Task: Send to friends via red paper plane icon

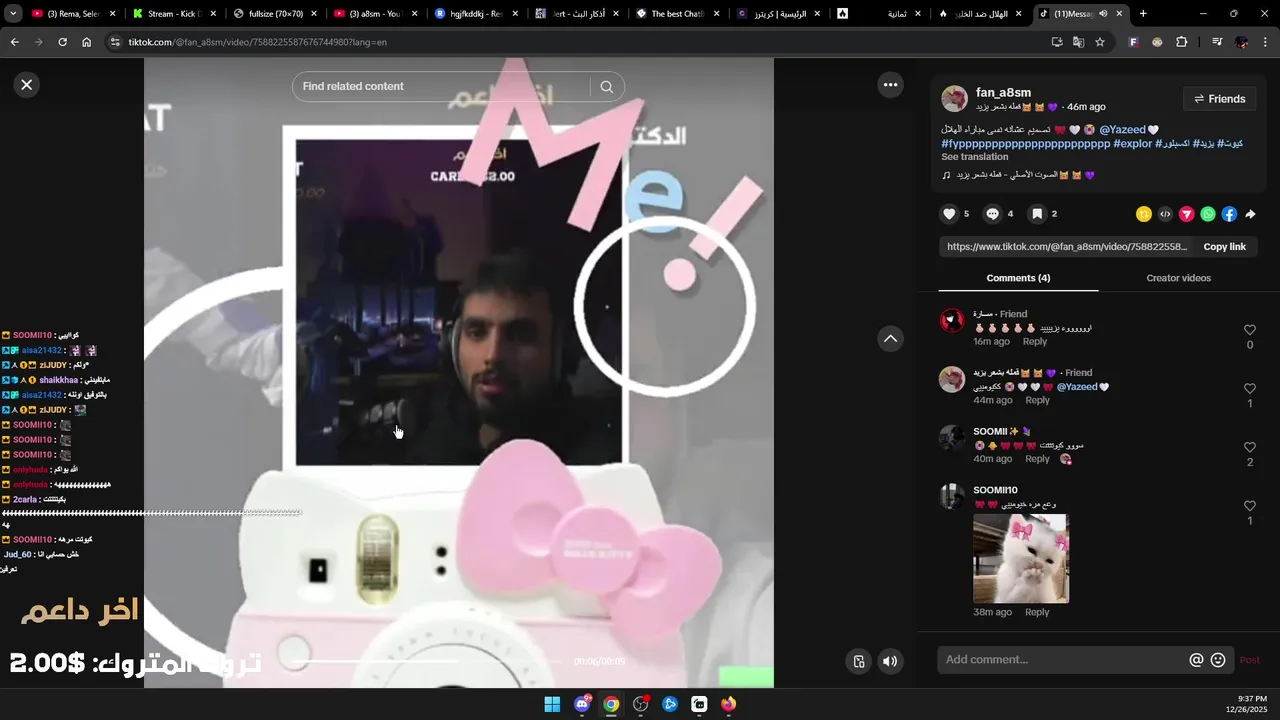Action: click(1187, 214)
